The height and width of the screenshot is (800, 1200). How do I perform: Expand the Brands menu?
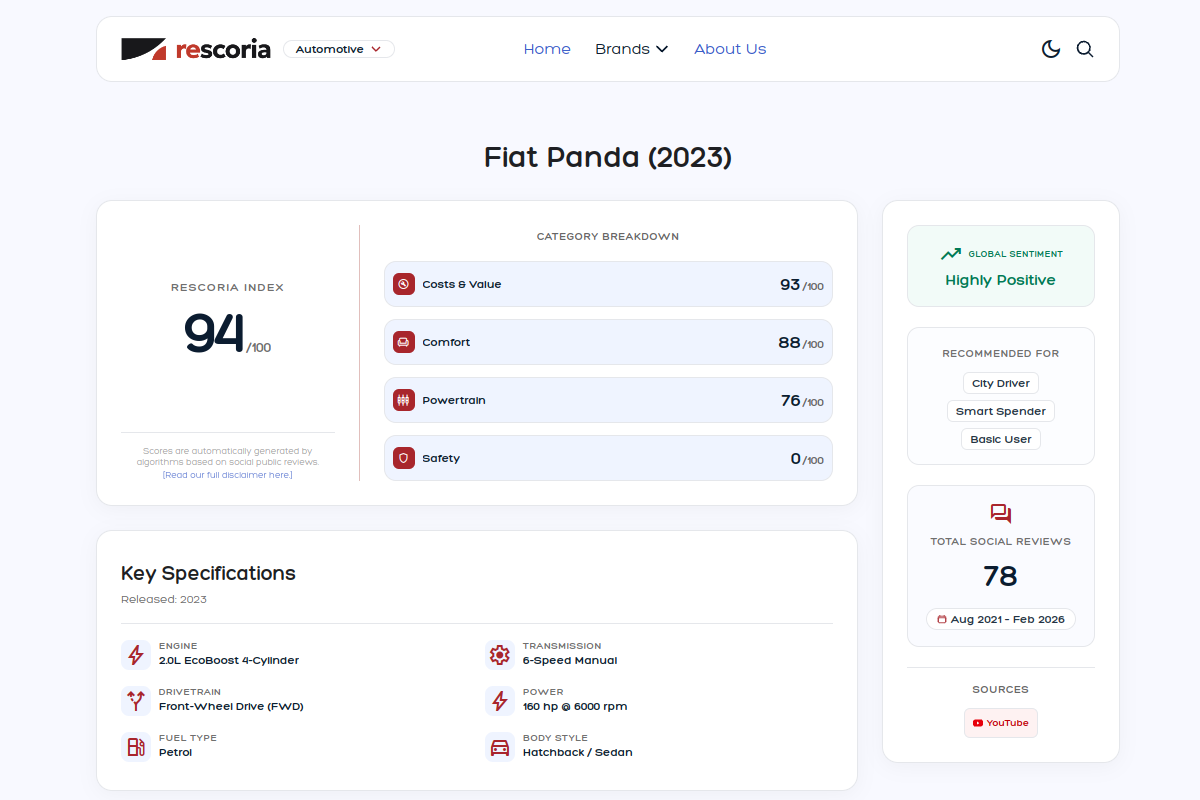pos(632,49)
